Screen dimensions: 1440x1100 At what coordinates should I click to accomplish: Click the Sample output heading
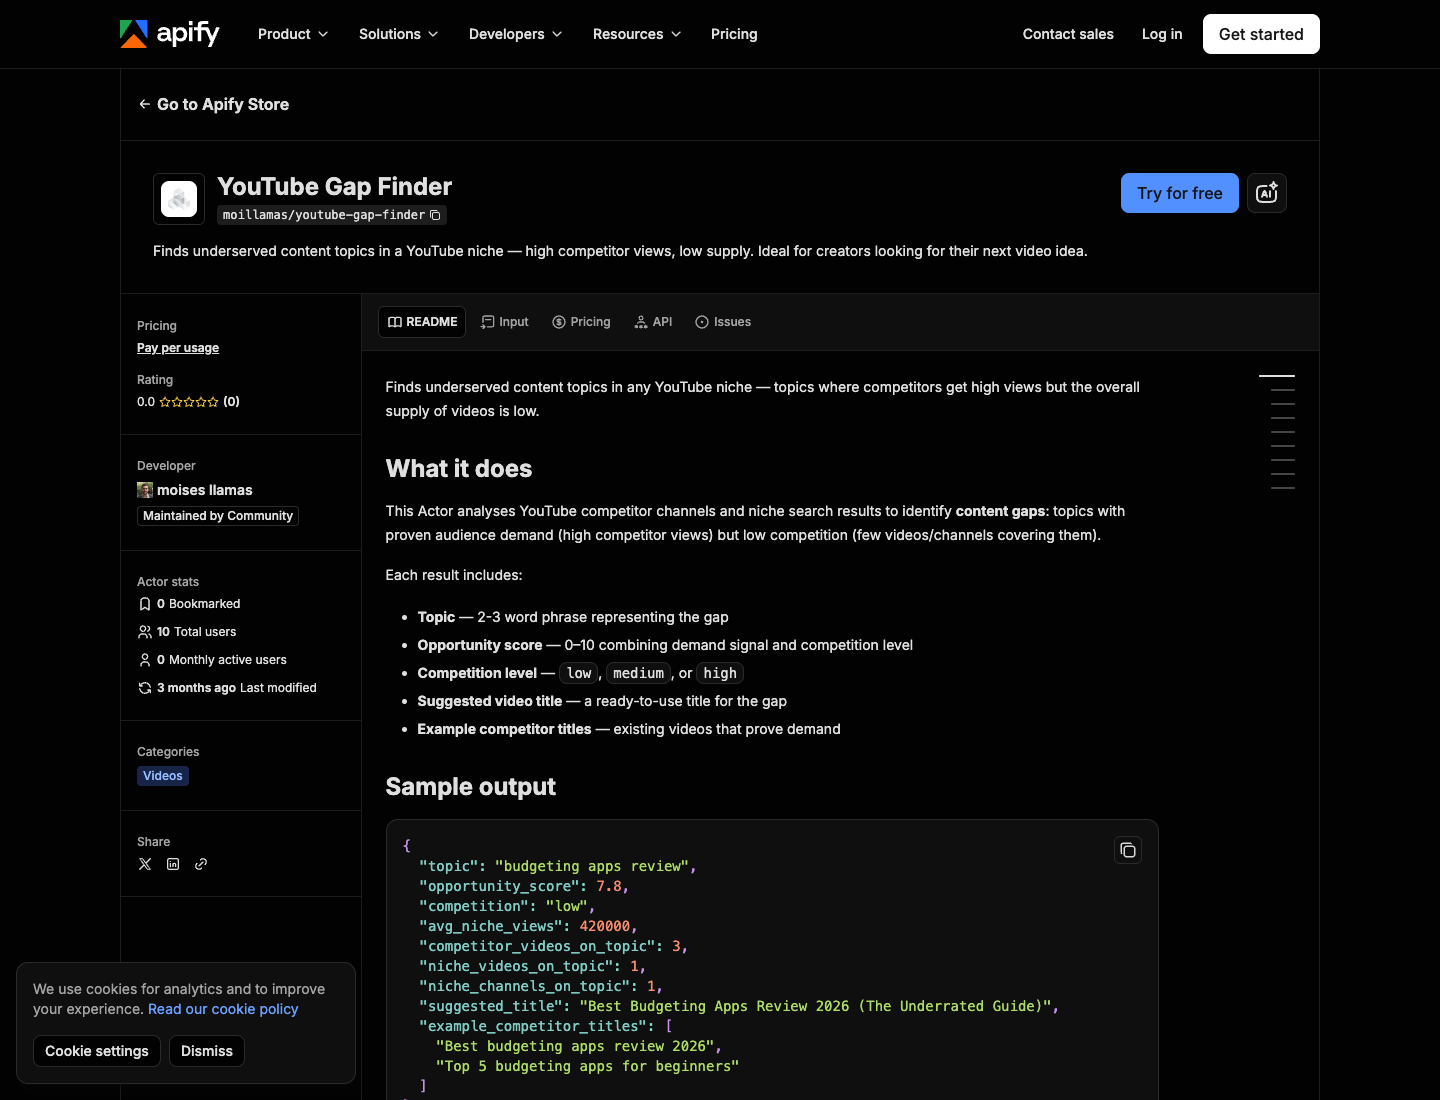tap(471, 787)
